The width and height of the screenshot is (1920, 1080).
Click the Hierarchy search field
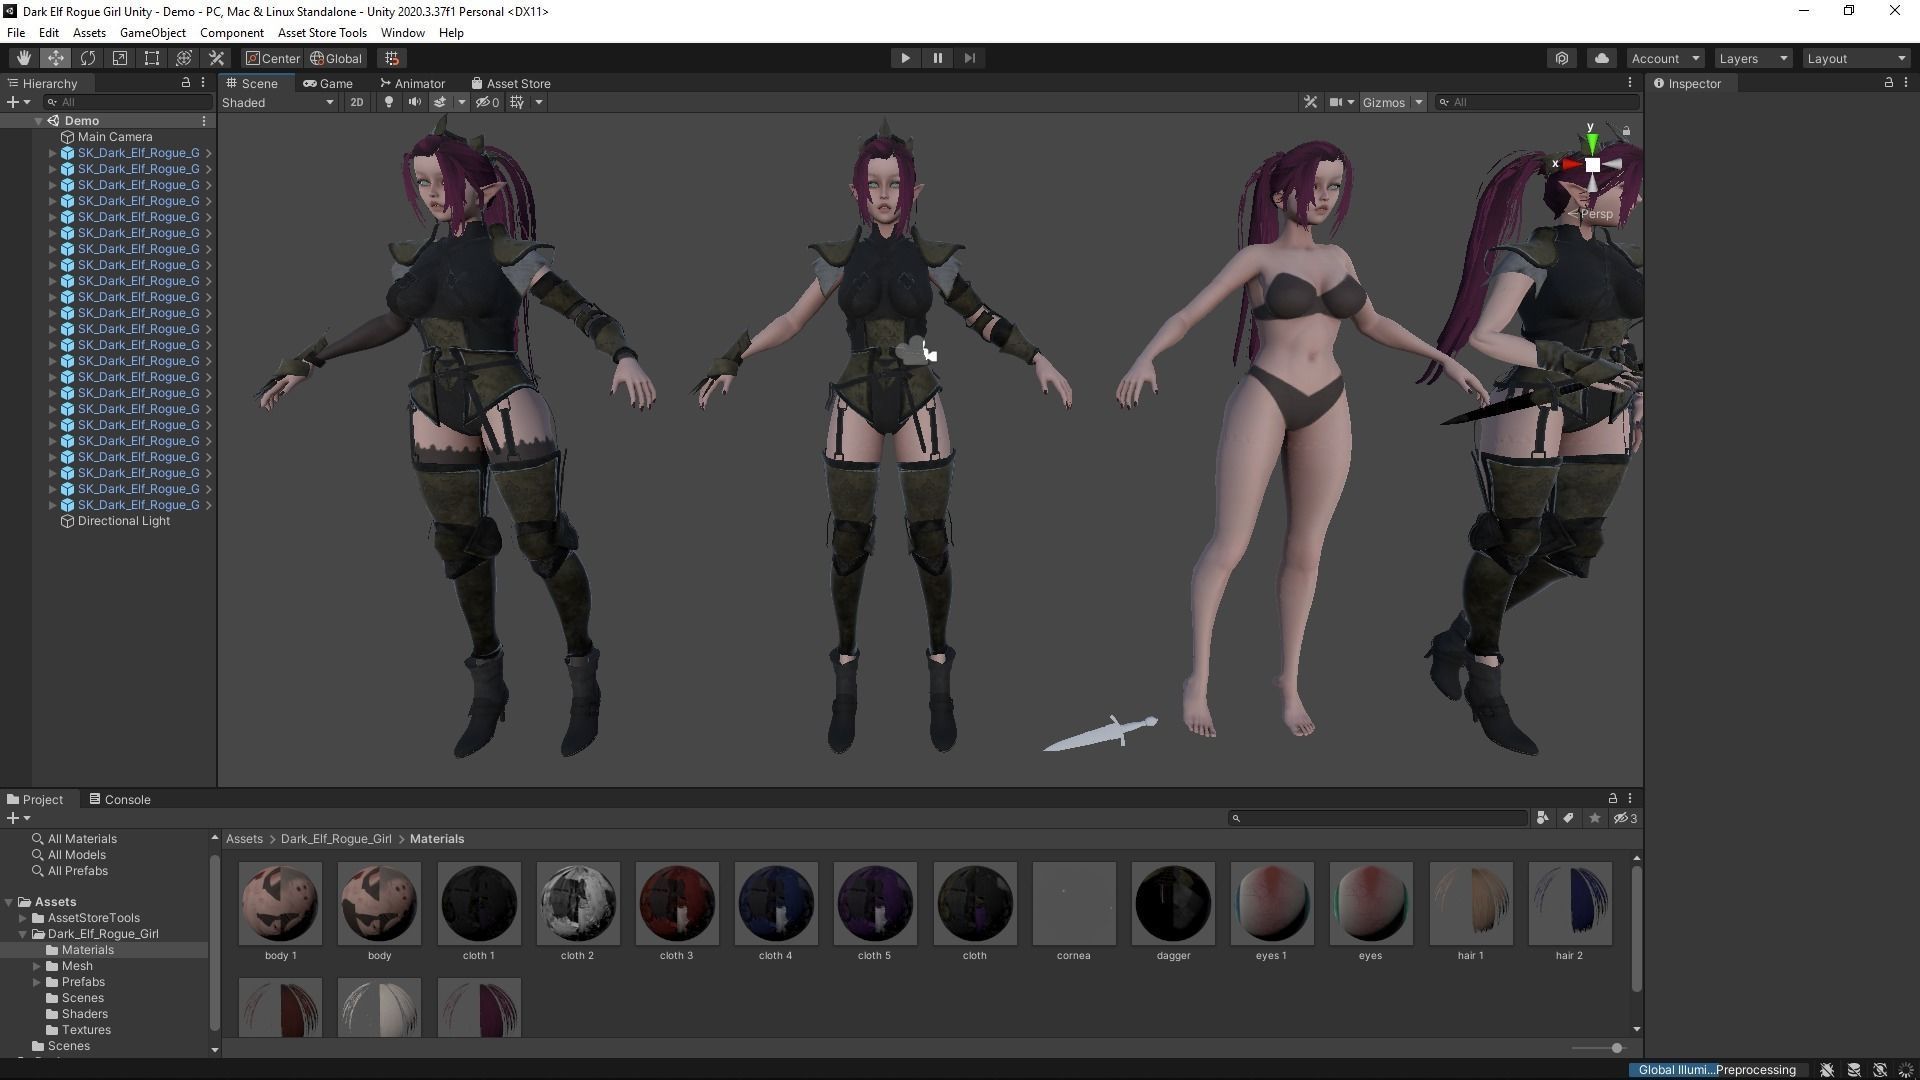pos(128,102)
